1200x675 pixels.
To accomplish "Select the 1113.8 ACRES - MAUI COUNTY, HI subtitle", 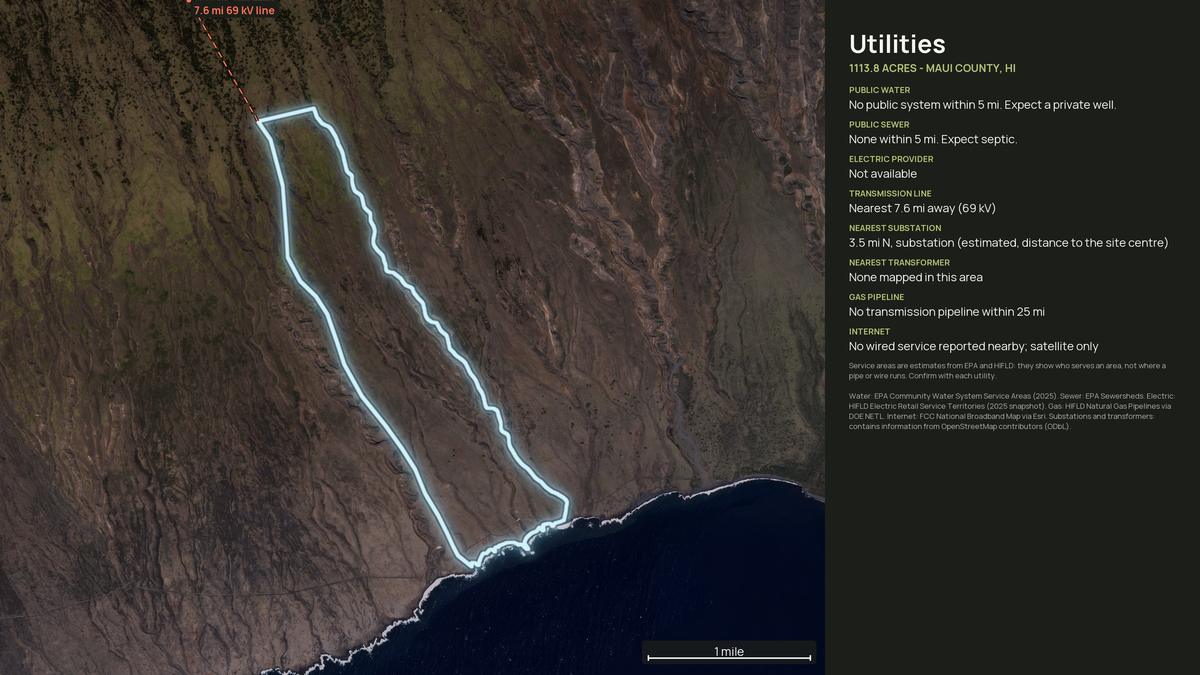I will (932, 68).
